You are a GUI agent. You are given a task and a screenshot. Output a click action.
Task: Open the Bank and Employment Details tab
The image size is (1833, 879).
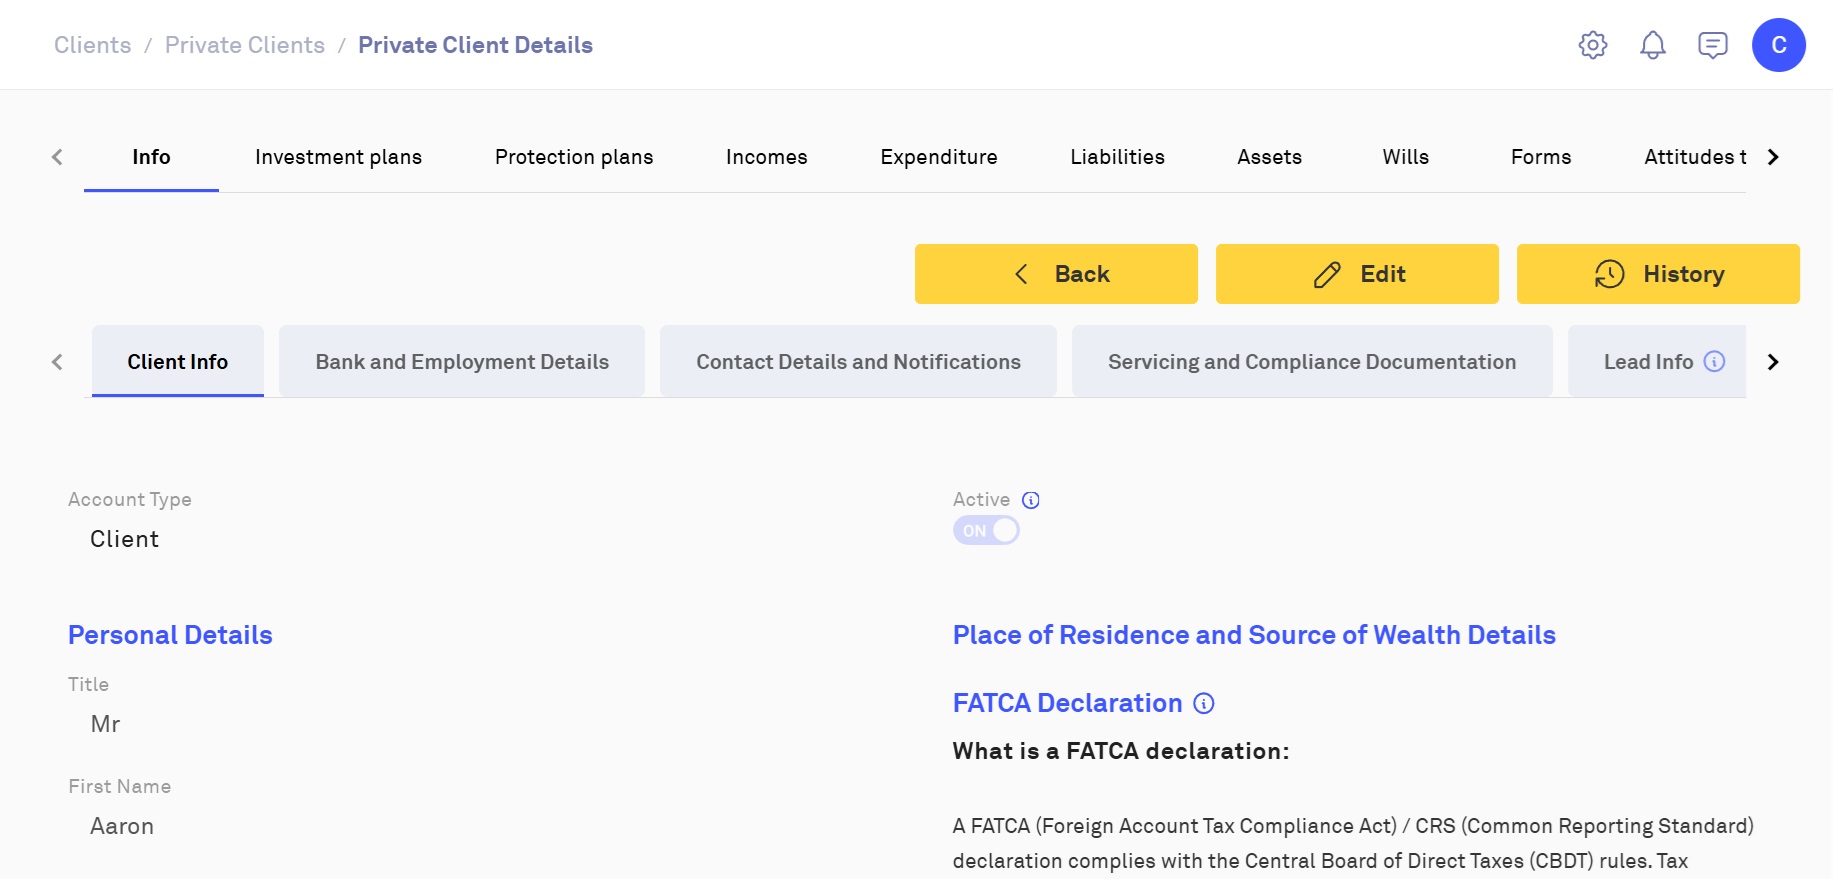pos(462,362)
